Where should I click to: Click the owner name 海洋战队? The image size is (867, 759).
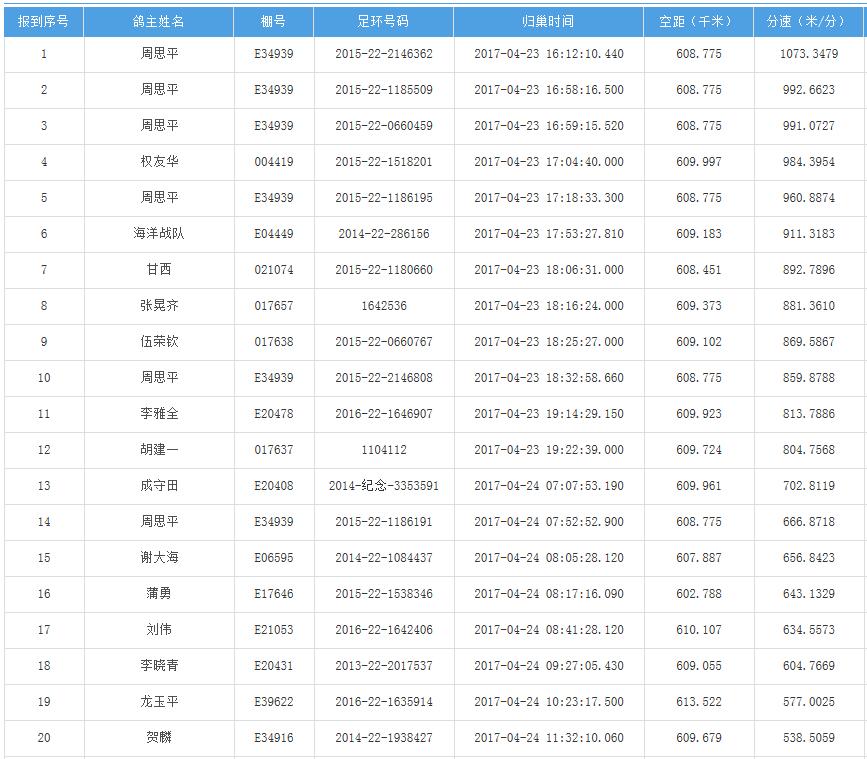tap(159, 234)
